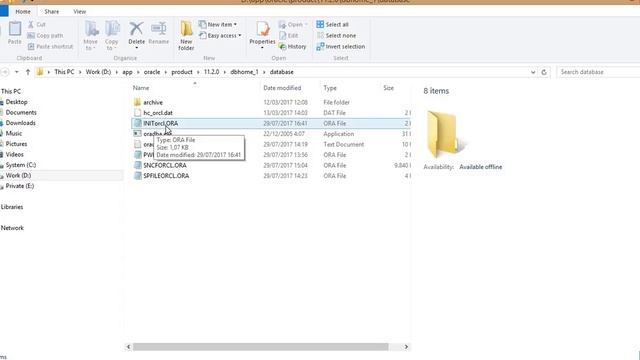The image size is (640, 360).
Task: Open Pictures in the navigation pane
Action: tap(16, 144)
